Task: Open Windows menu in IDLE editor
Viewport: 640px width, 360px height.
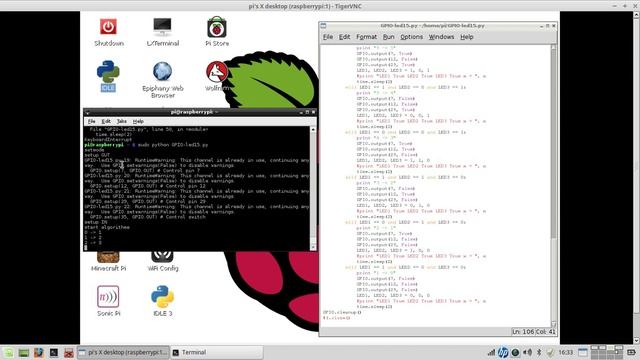Action: tap(441, 37)
